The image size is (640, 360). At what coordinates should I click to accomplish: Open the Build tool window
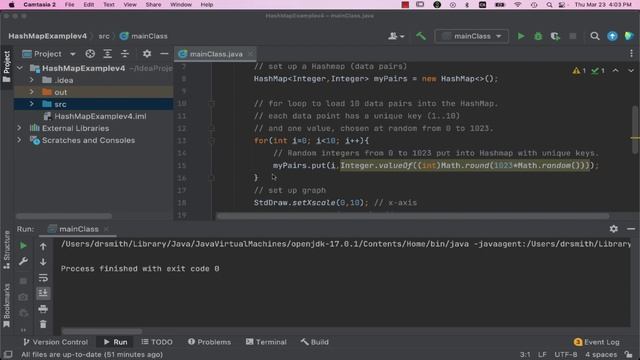coord(315,342)
